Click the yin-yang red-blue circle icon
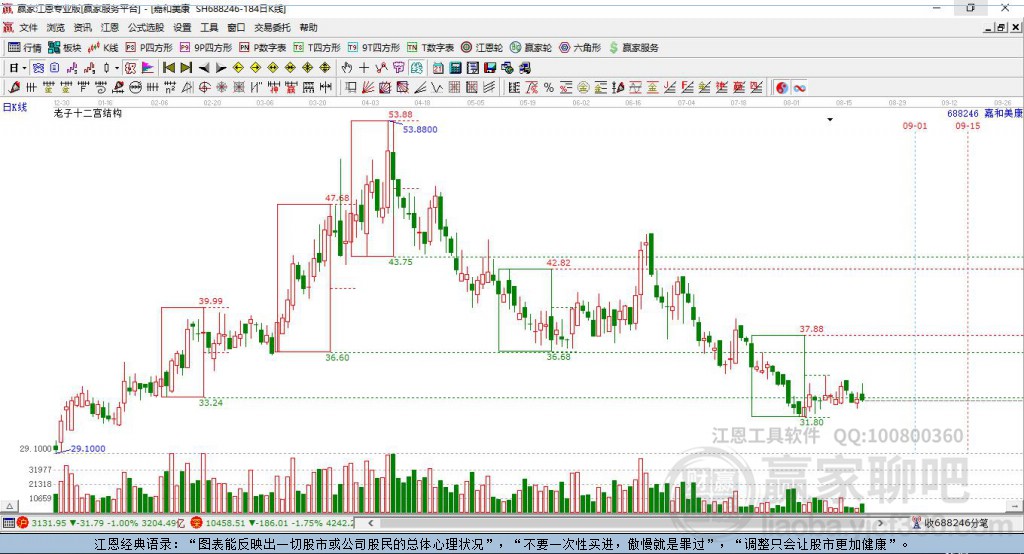The width and height of the screenshot is (1024, 554). 782,88
